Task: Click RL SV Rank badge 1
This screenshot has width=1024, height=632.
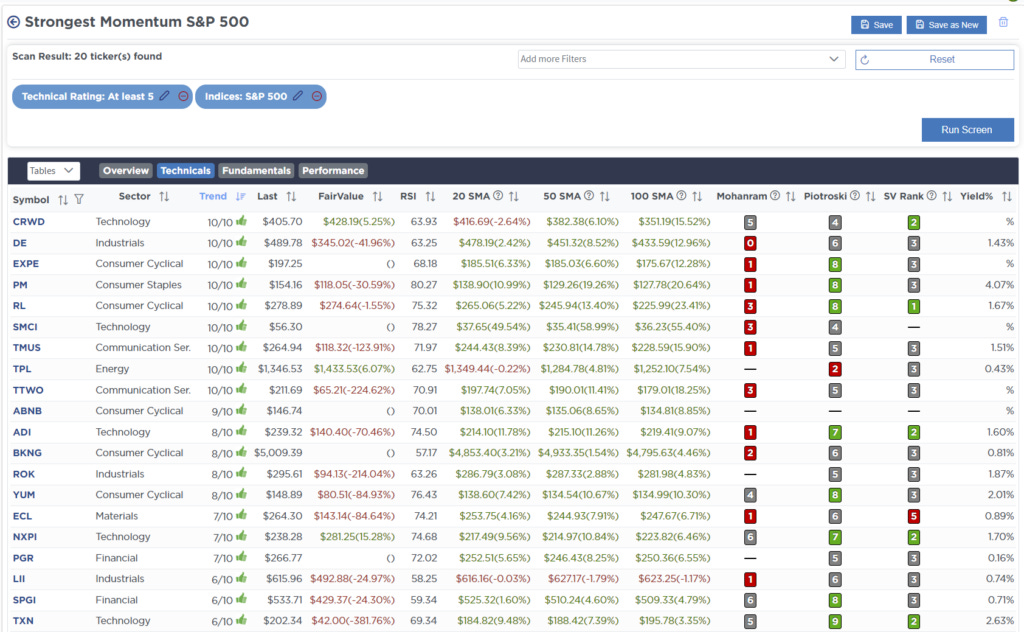Action: [x=914, y=306]
